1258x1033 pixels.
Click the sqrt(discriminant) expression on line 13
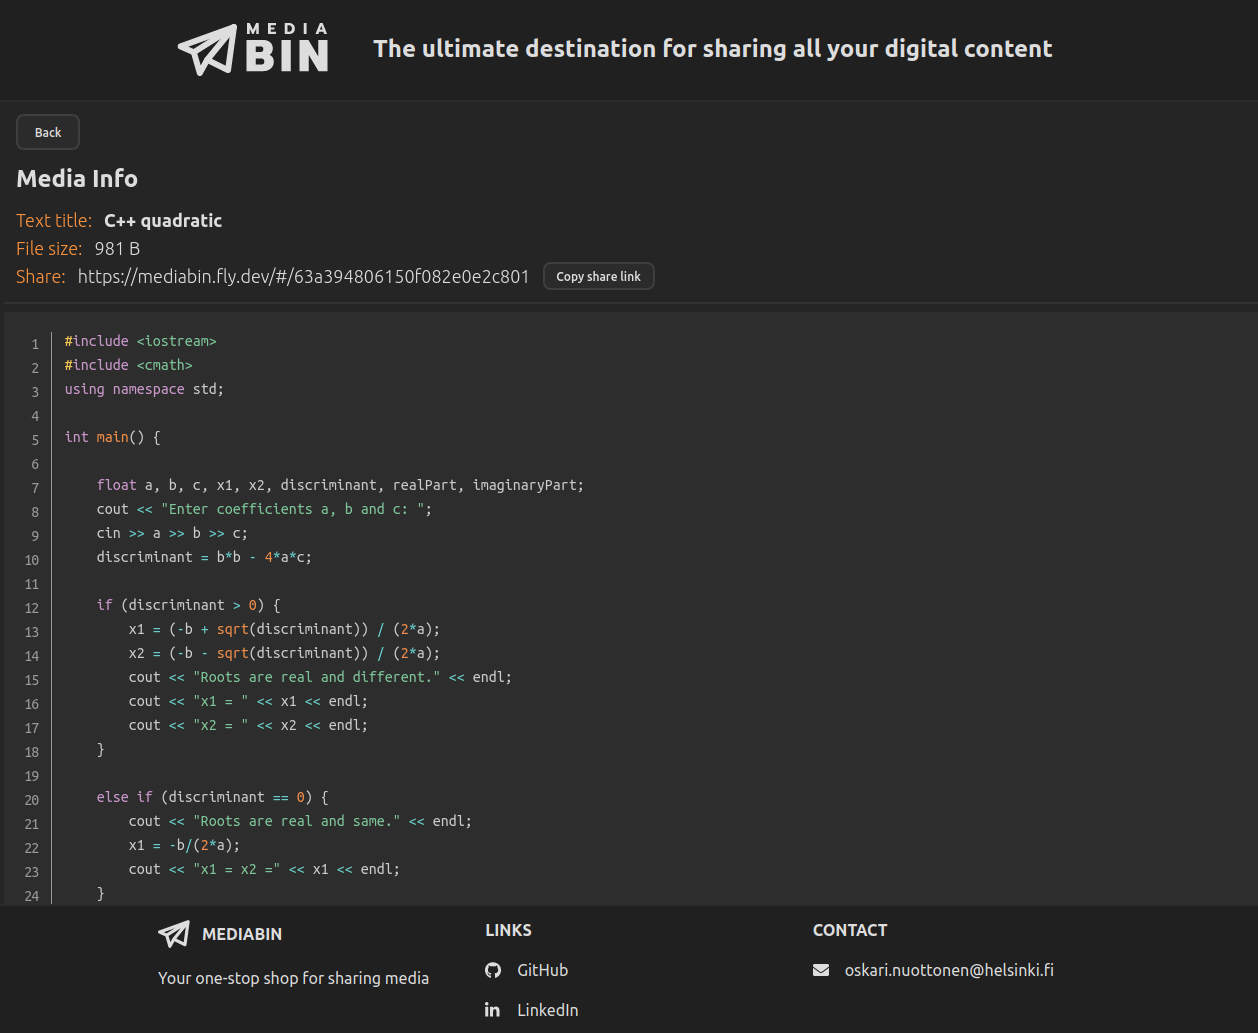pos(292,629)
